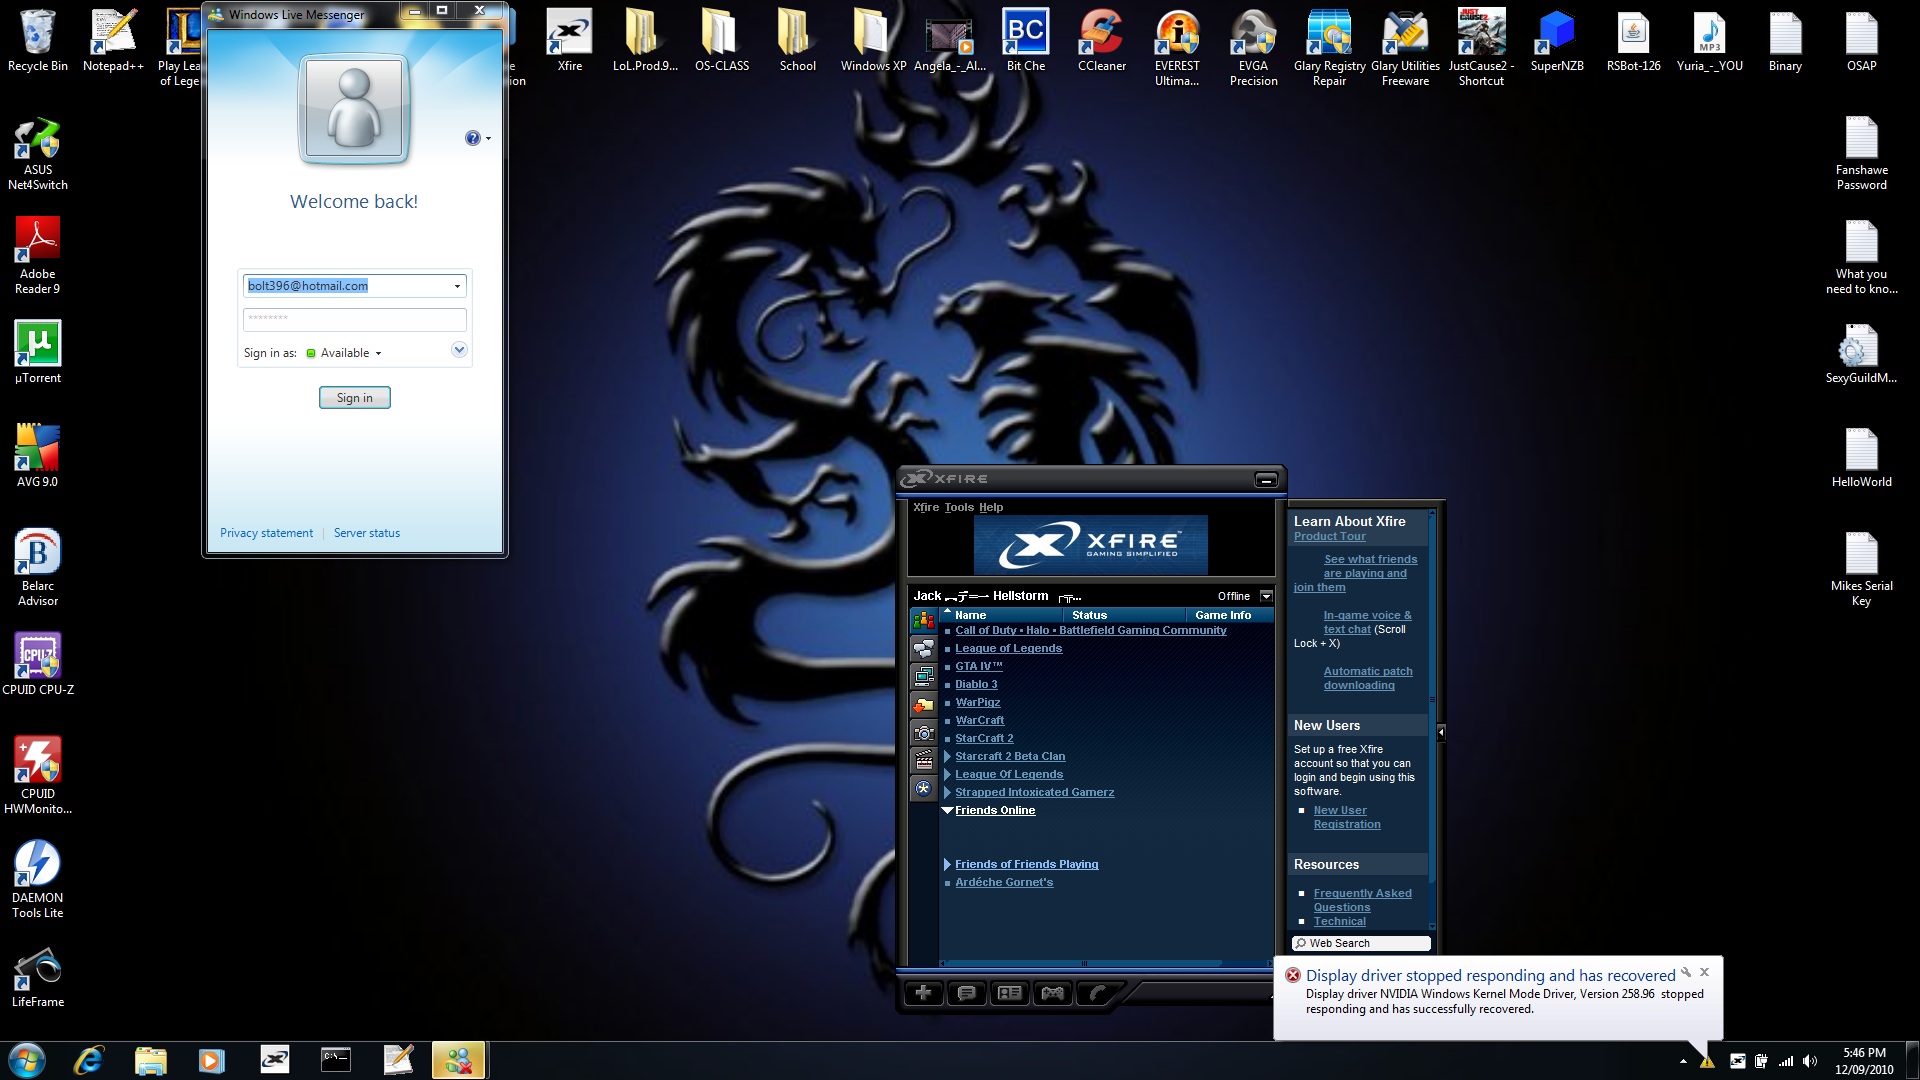
Task: Open Xfire videos clapperboard sidebar icon
Action: point(923,761)
